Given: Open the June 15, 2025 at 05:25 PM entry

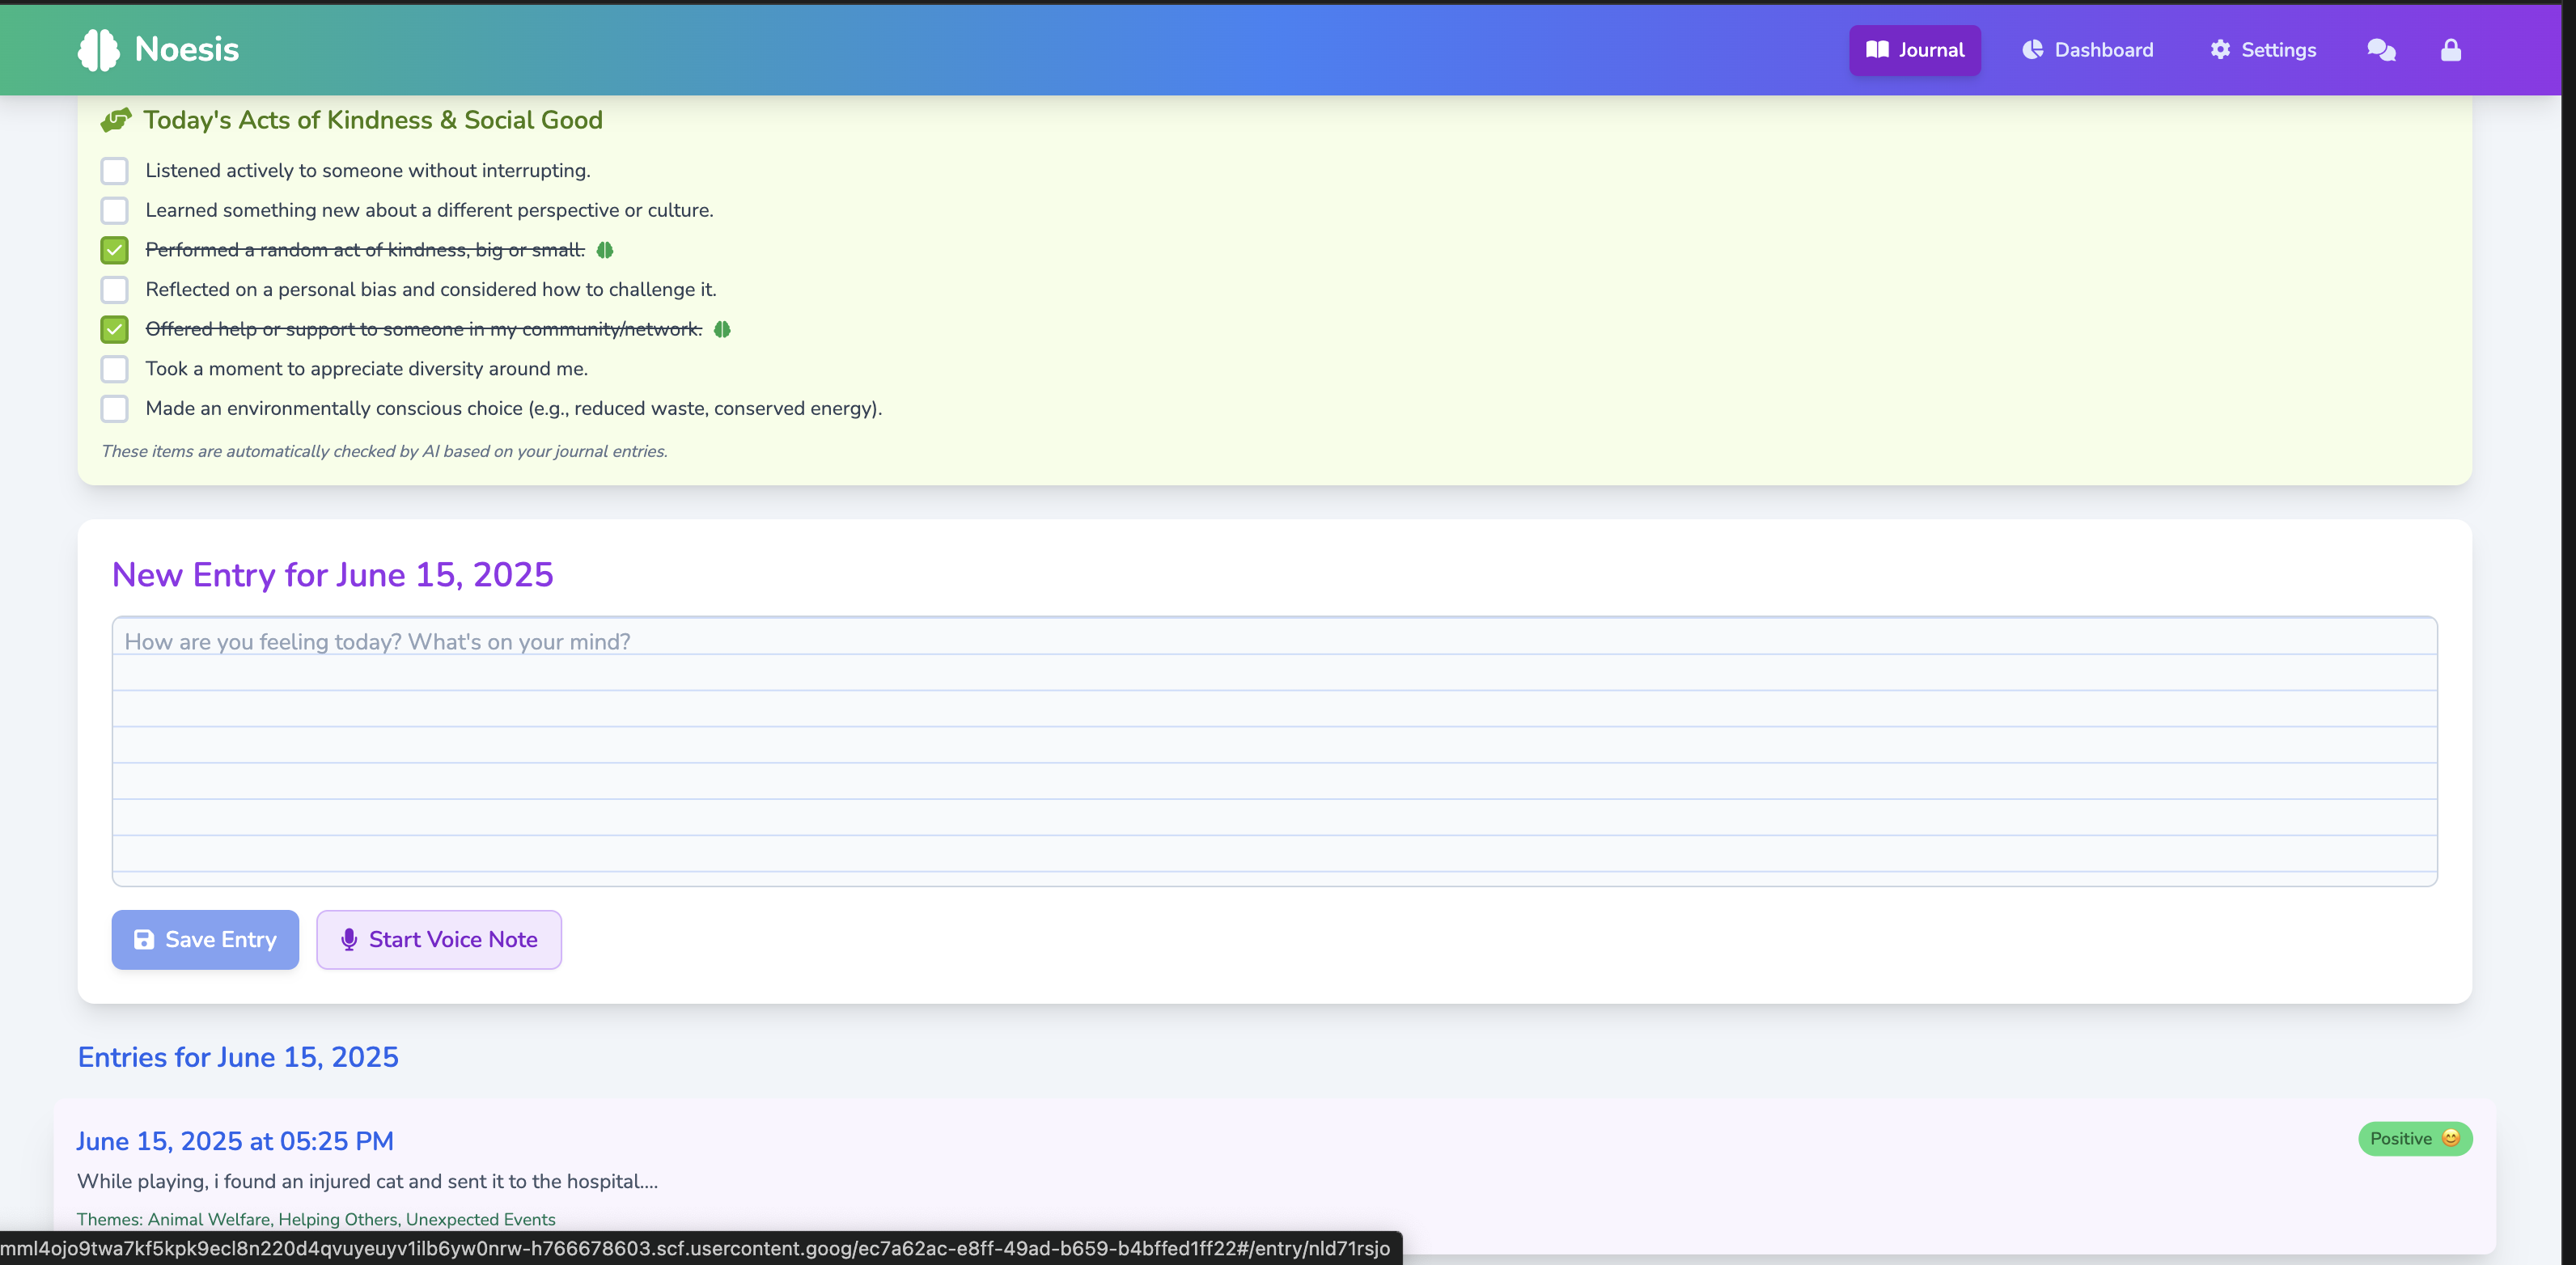Looking at the screenshot, I should 235,1141.
